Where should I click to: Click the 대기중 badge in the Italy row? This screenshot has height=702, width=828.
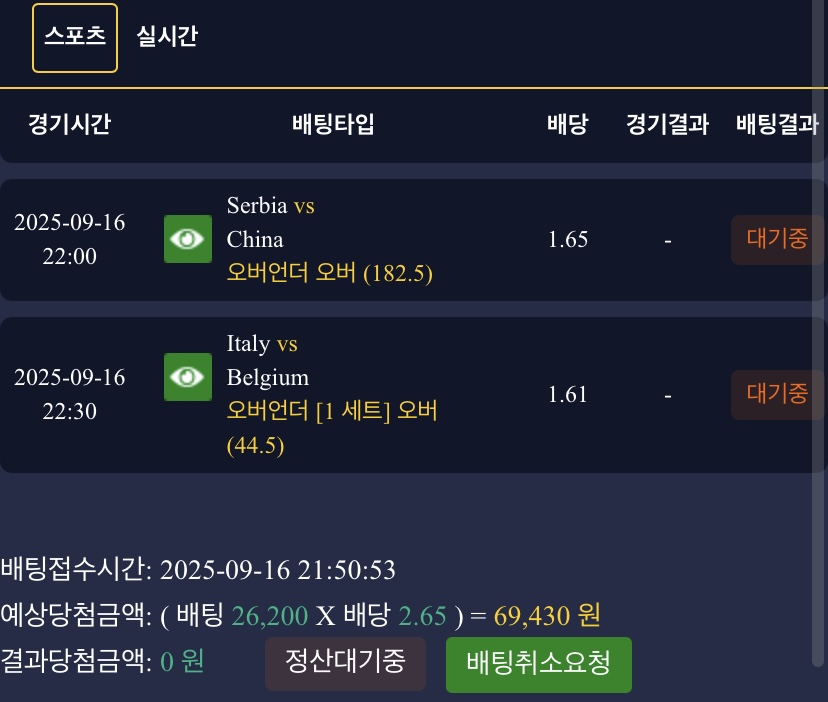coord(777,394)
